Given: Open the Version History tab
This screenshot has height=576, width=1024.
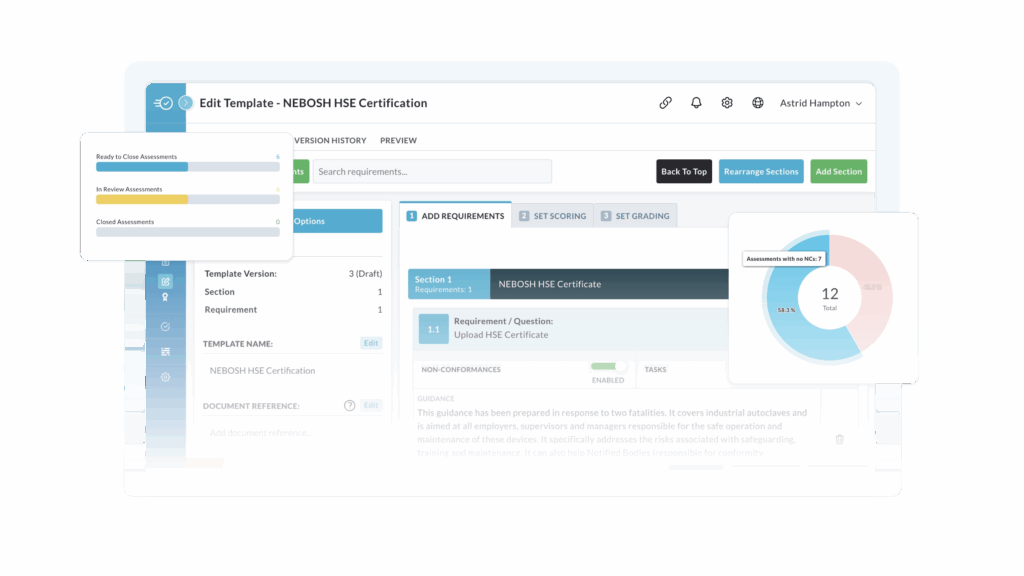Looking at the screenshot, I should (330, 140).
